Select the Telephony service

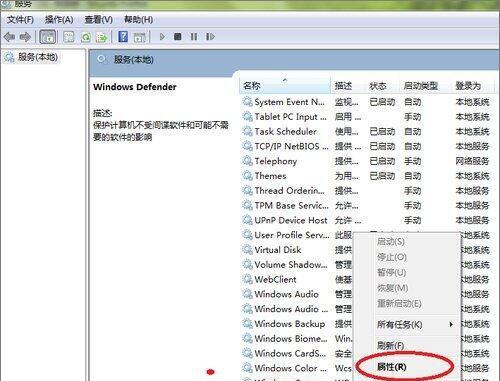click(x=367, y=161)
